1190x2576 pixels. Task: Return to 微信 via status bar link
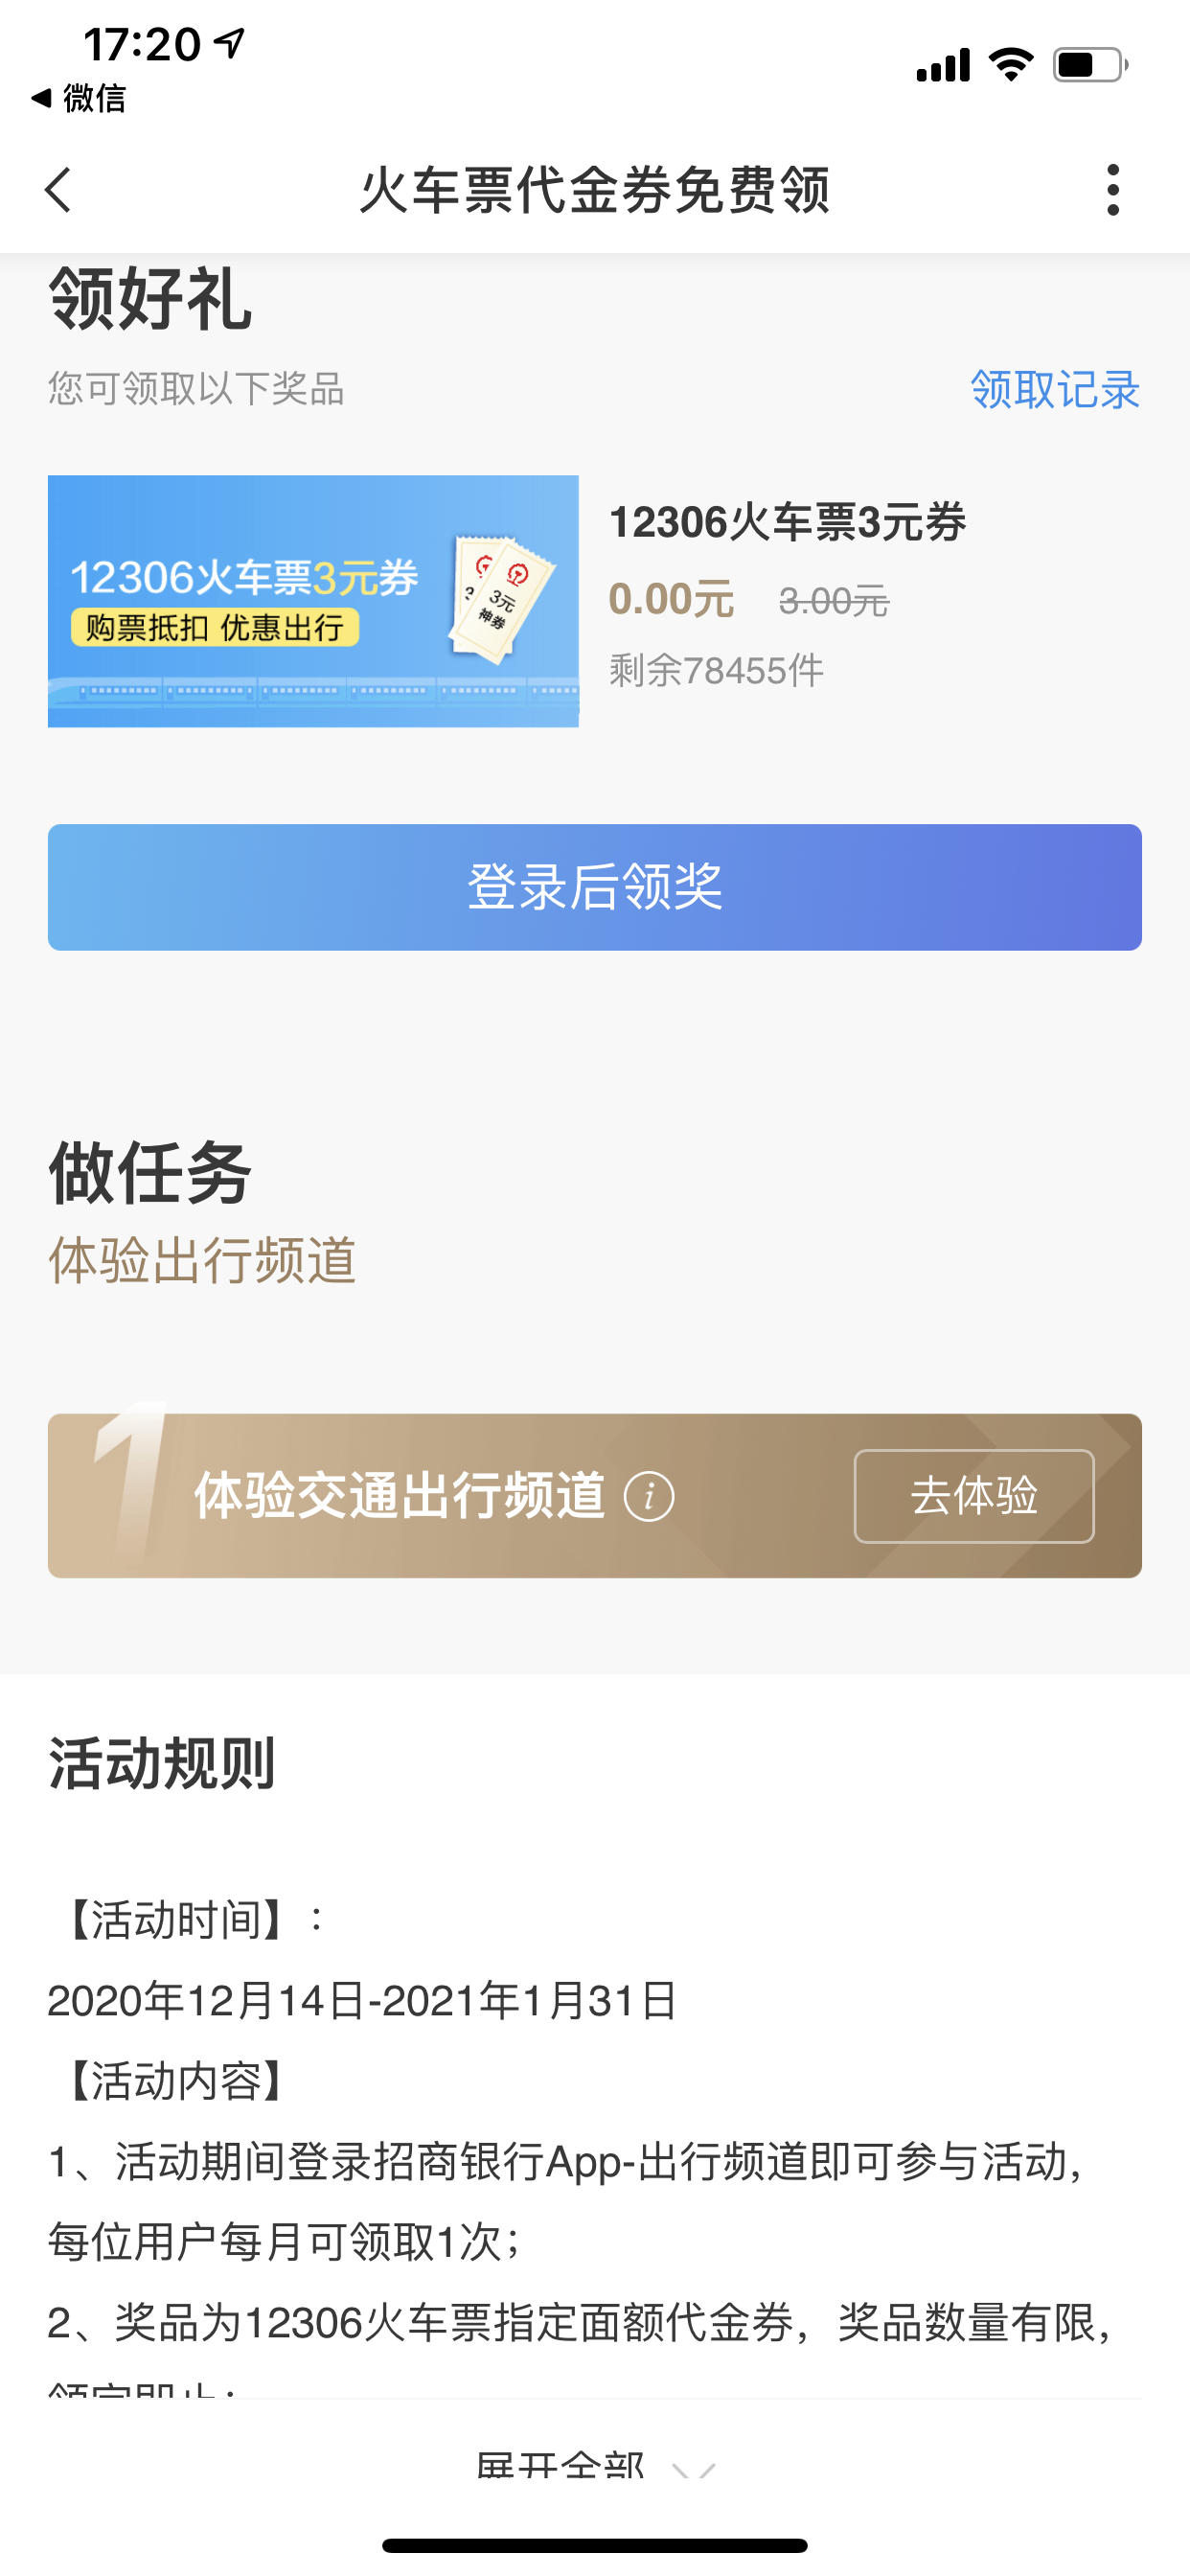(79, 98)
